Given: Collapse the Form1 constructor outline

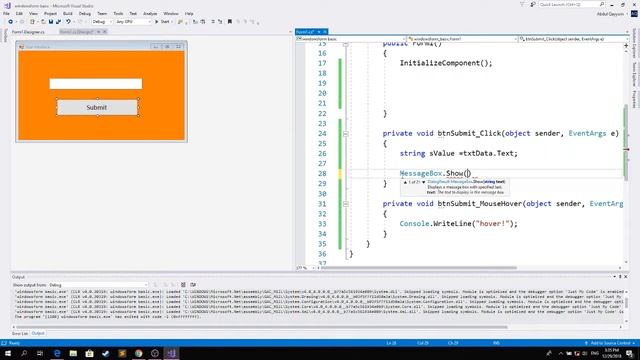Looking at the screenshot, I should coord(346,44).
